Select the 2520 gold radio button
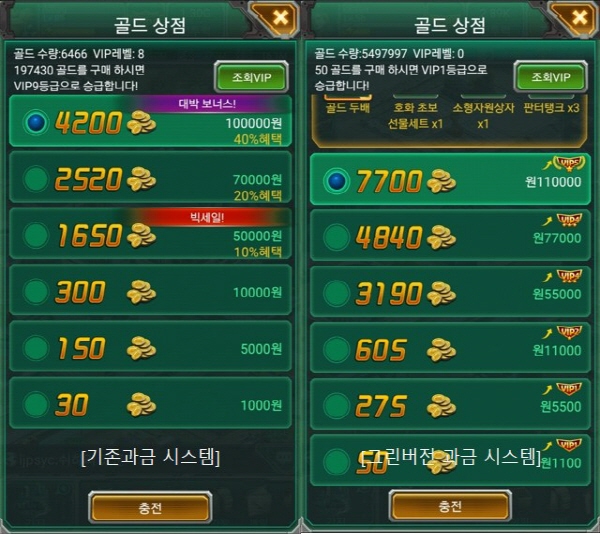The width and height of the screenshot is (600, 534). (x=36, y=179)
